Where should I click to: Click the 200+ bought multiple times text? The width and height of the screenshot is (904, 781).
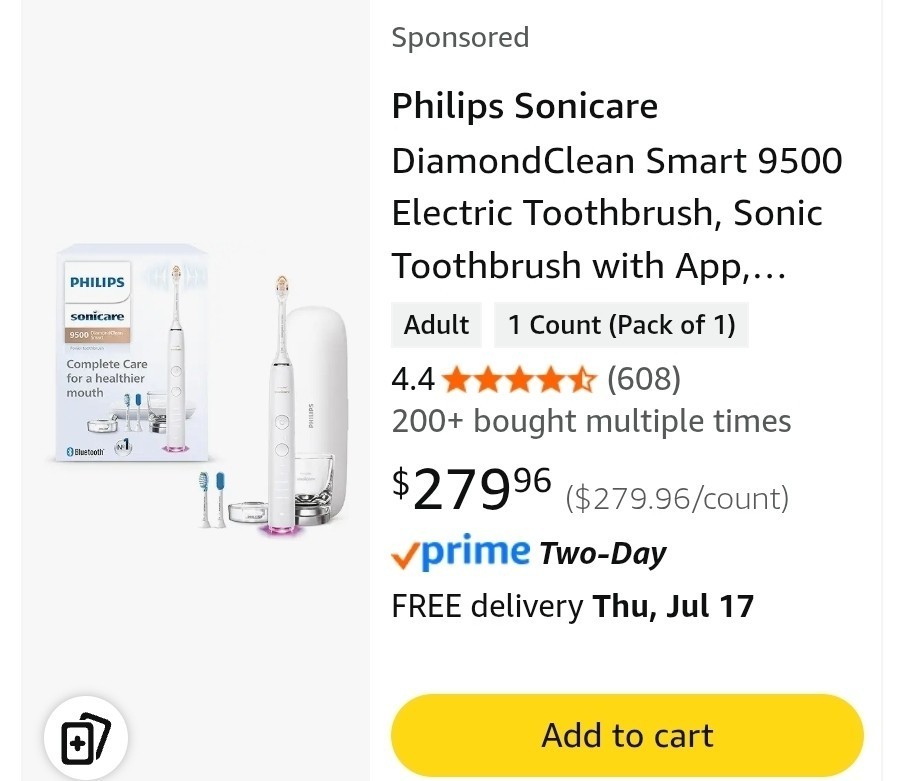click(592, 421)
